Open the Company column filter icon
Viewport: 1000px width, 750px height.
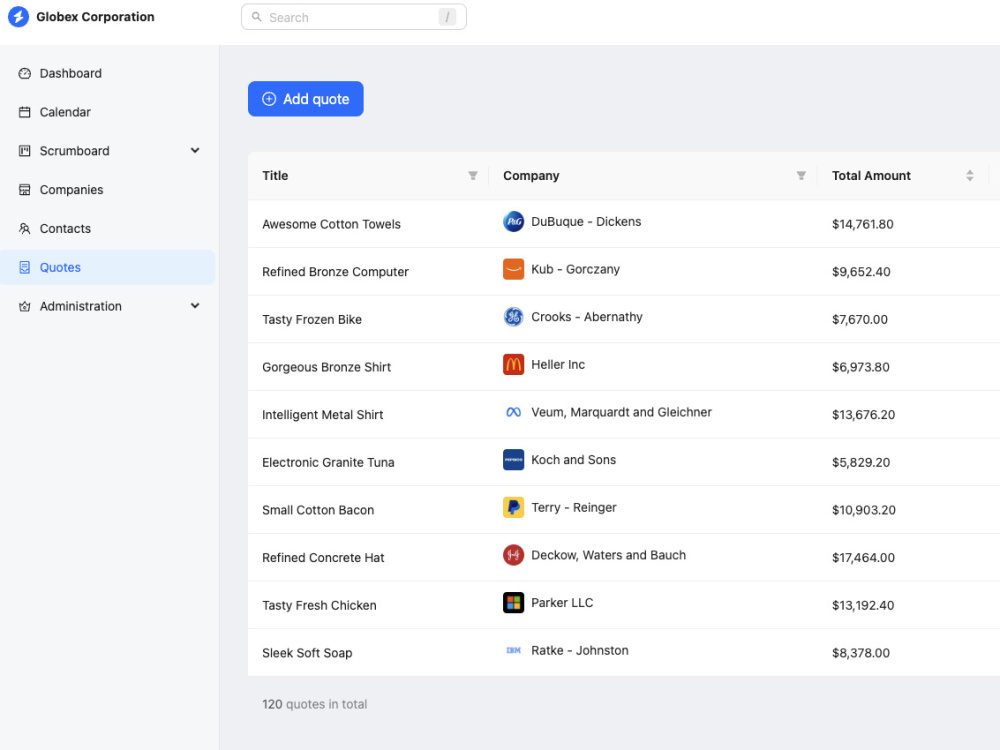[x=801, y=176]
